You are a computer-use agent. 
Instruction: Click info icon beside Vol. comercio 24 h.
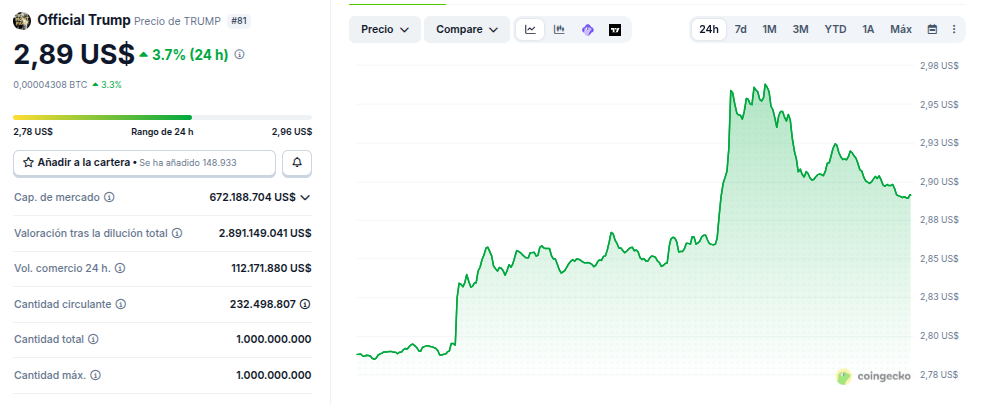point(120,269)
